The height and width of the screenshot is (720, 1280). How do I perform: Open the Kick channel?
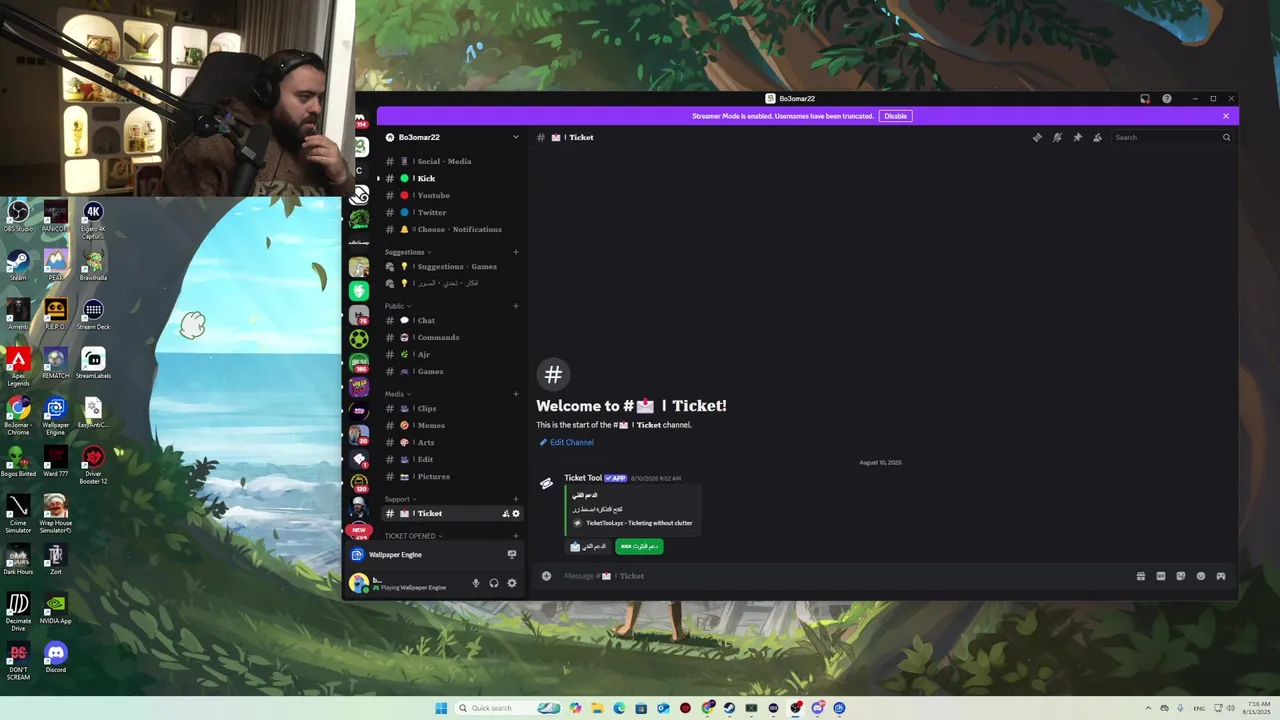[453, 178]
